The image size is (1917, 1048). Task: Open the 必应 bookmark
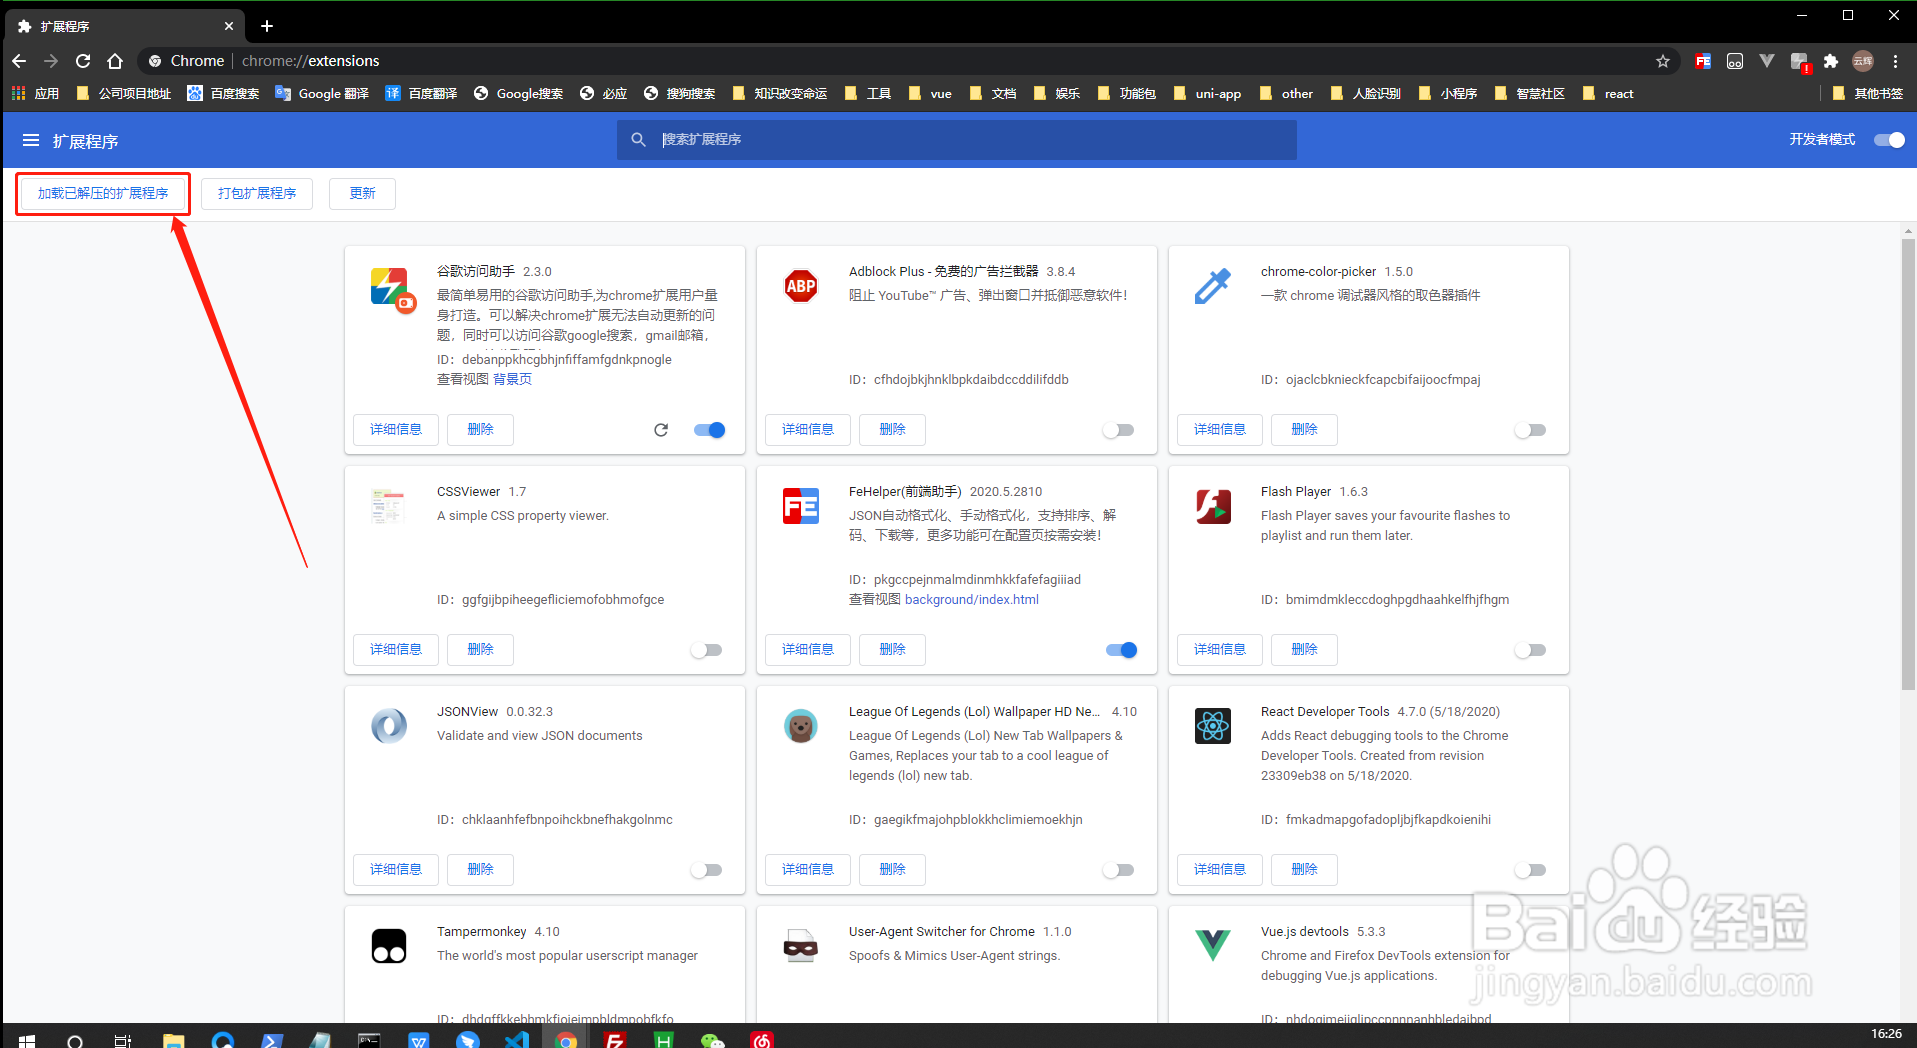tap(603, 94)
